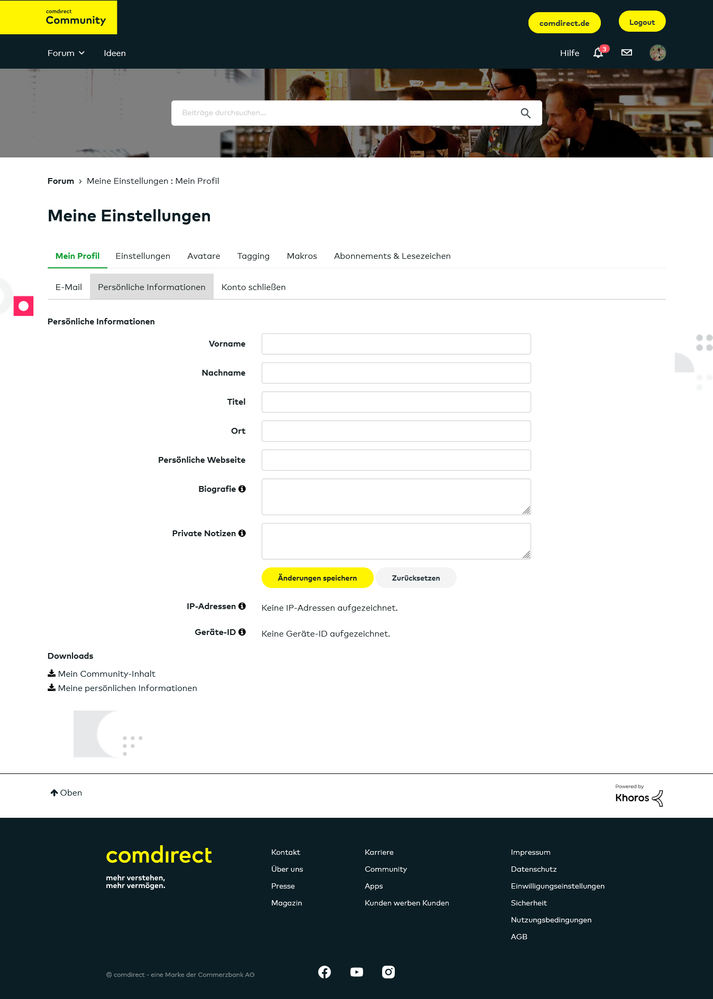Viewport: 713px width, 999px height.
Task: Open the Konto schließen sub-tab
Action: click(x=254, y=287)
